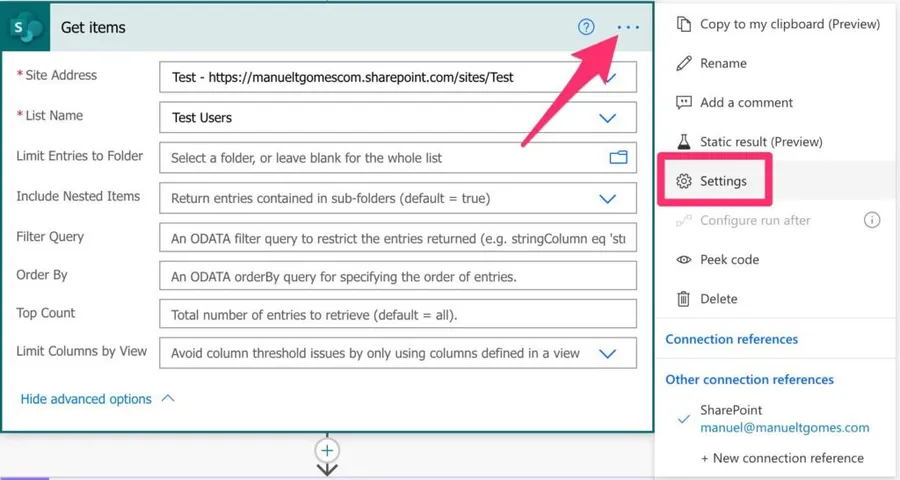This screenshot has width=900, height=480.
Task: Select Peek code menu entry
Action: (x=729, y=259)
